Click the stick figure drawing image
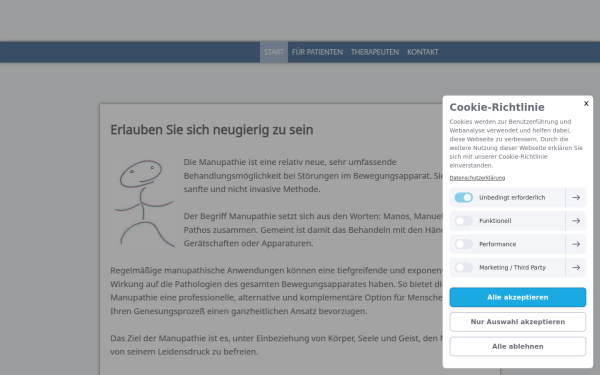 pyautogui.click(x=144, y=203)
